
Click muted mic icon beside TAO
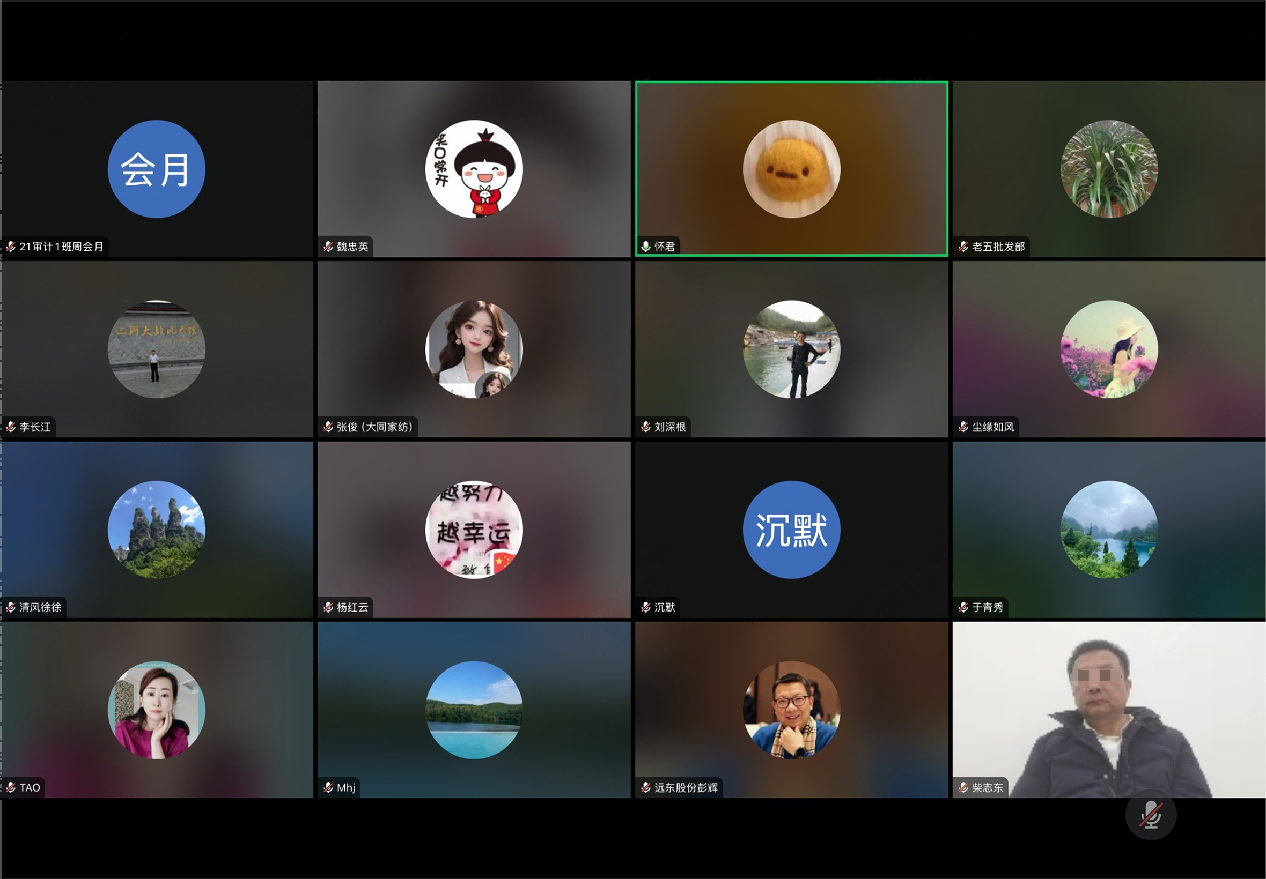(10, 788)
